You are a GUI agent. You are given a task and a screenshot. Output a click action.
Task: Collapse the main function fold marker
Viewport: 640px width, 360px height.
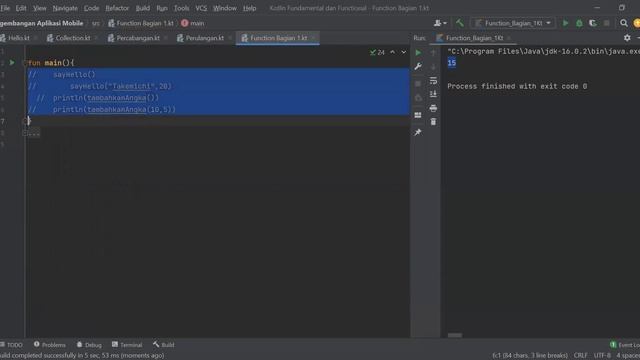coord(25,62)
